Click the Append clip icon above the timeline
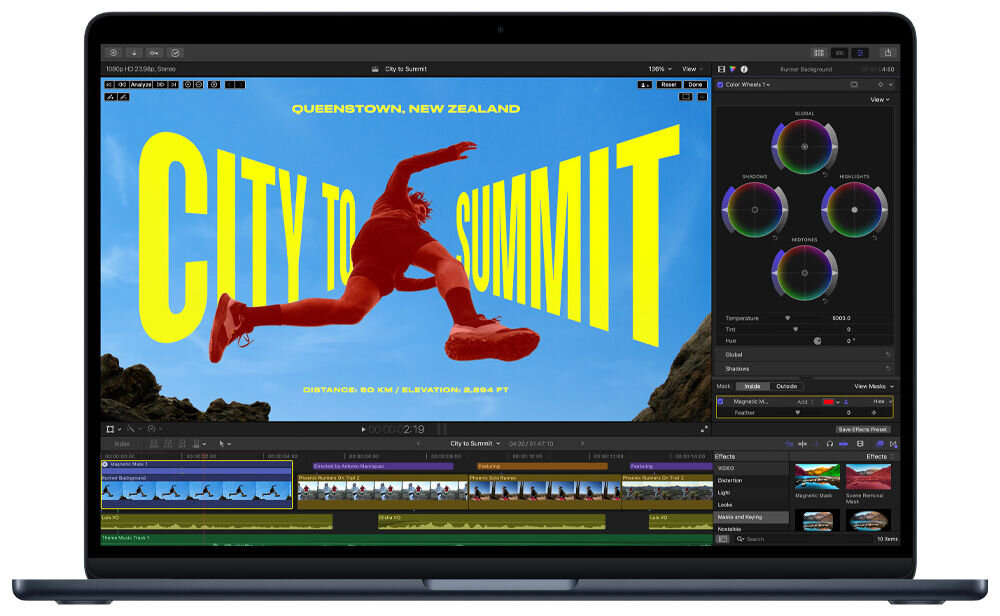Screen dimensions: 1000x616 pyautogui.click(x=184, y=443)
